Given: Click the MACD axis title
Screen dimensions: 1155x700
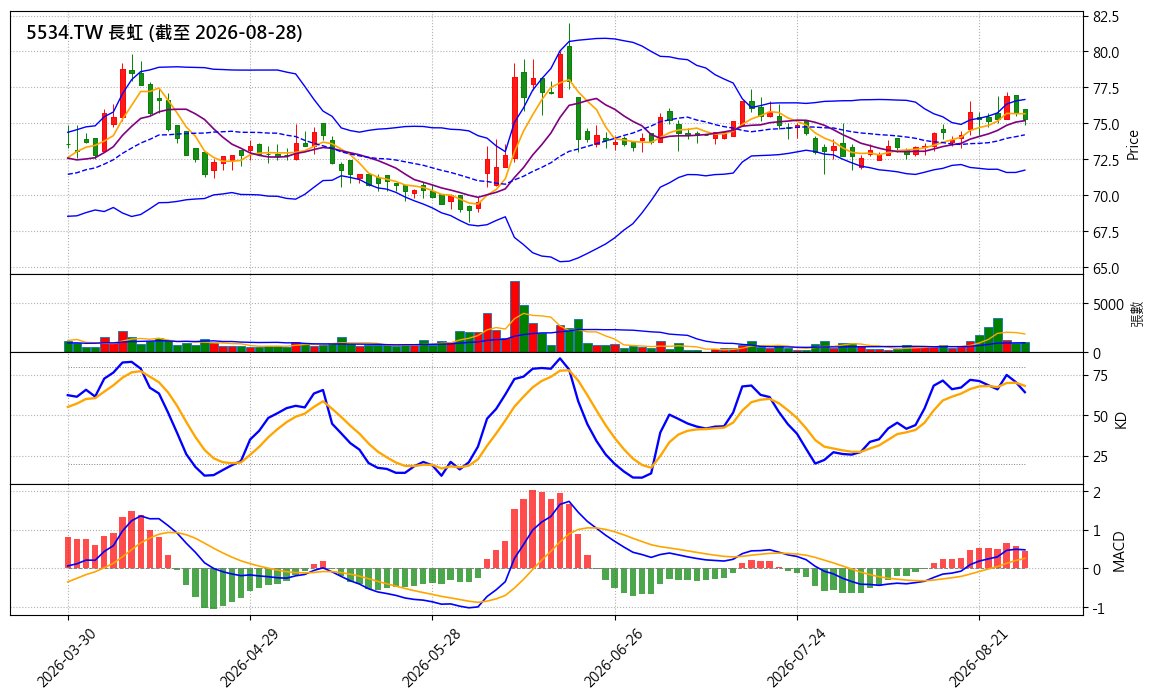Looking at the screenshot, I should coord(1120,552).
